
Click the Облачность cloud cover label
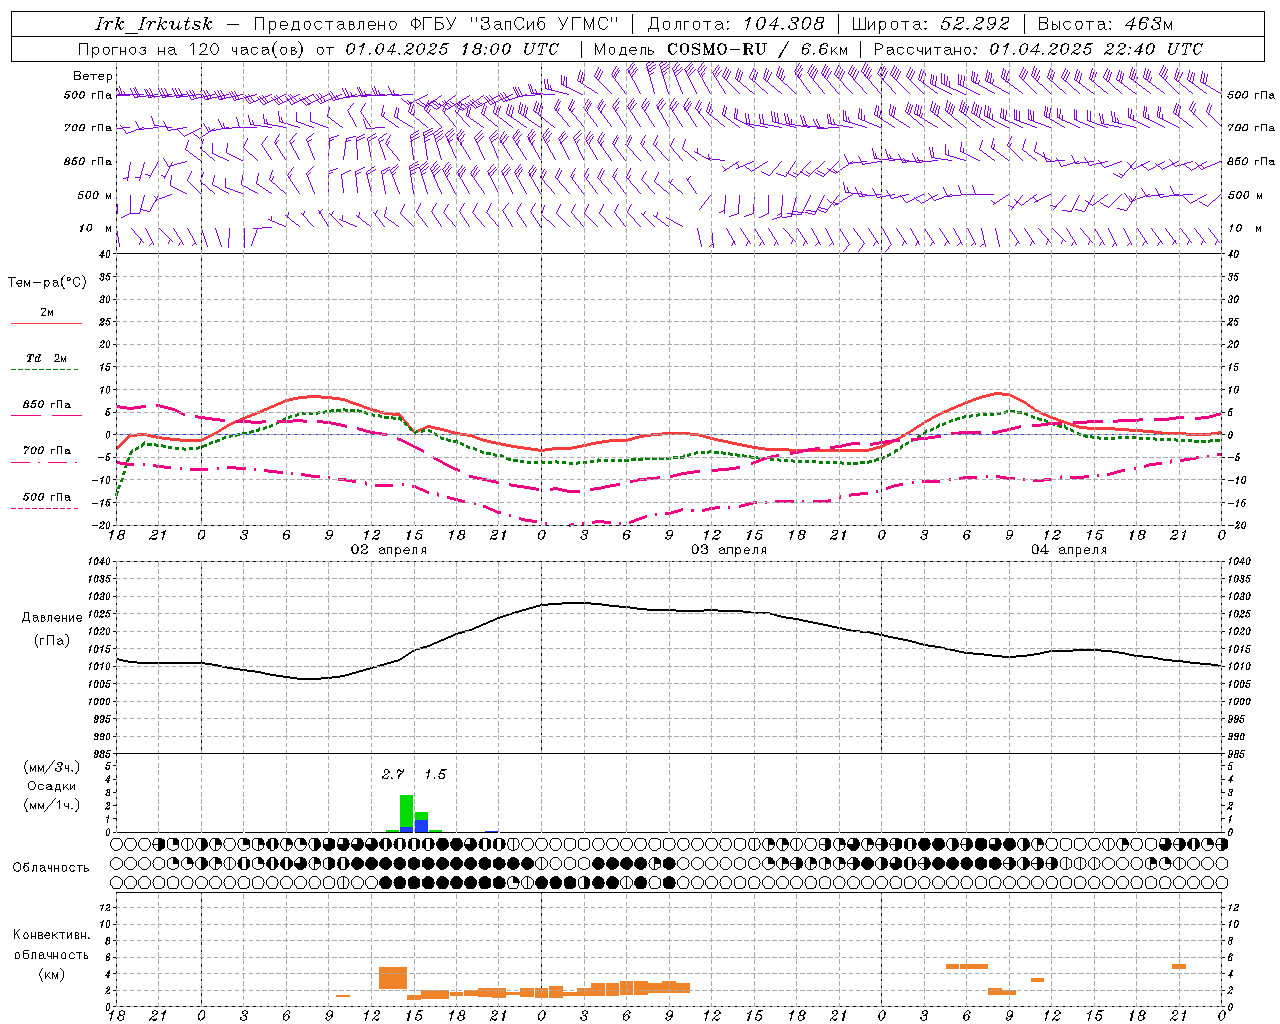[x=51, y=868]
